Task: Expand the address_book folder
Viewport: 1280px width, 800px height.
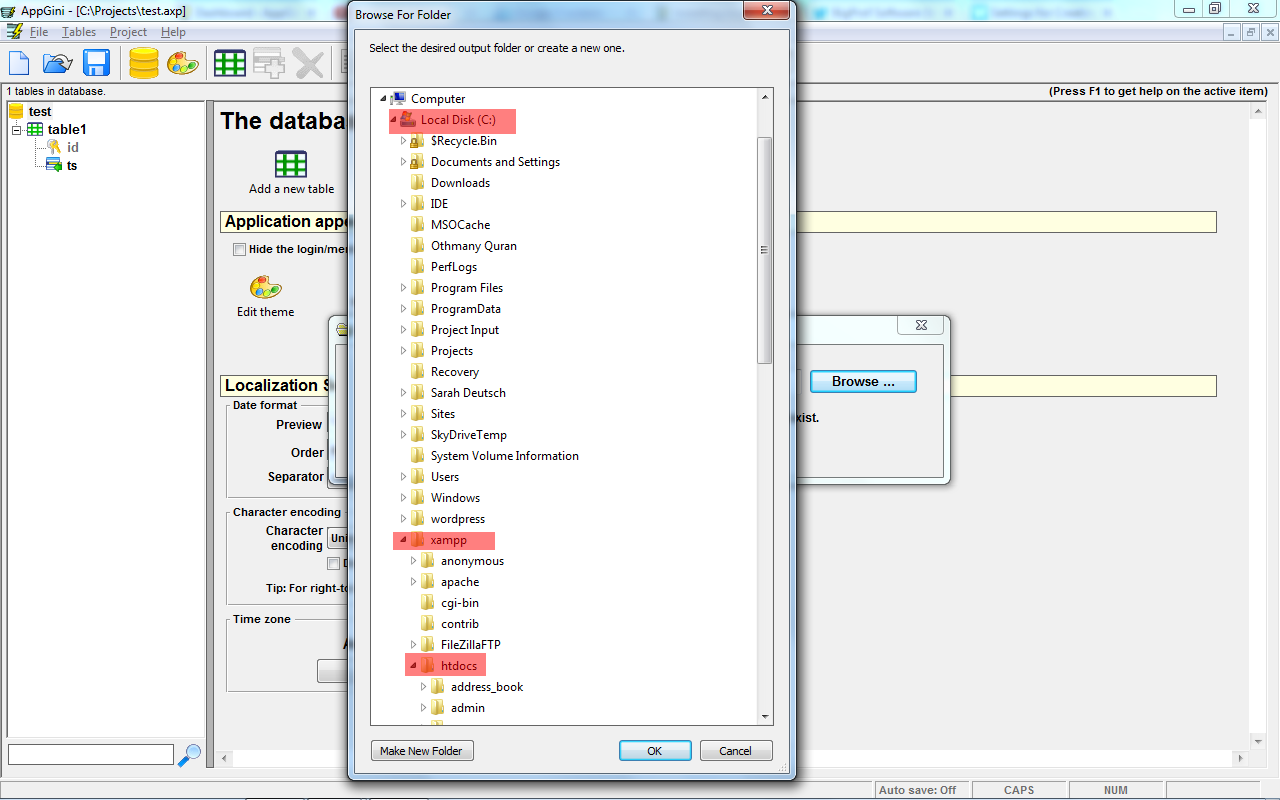Action: click(x=423, y=687)
